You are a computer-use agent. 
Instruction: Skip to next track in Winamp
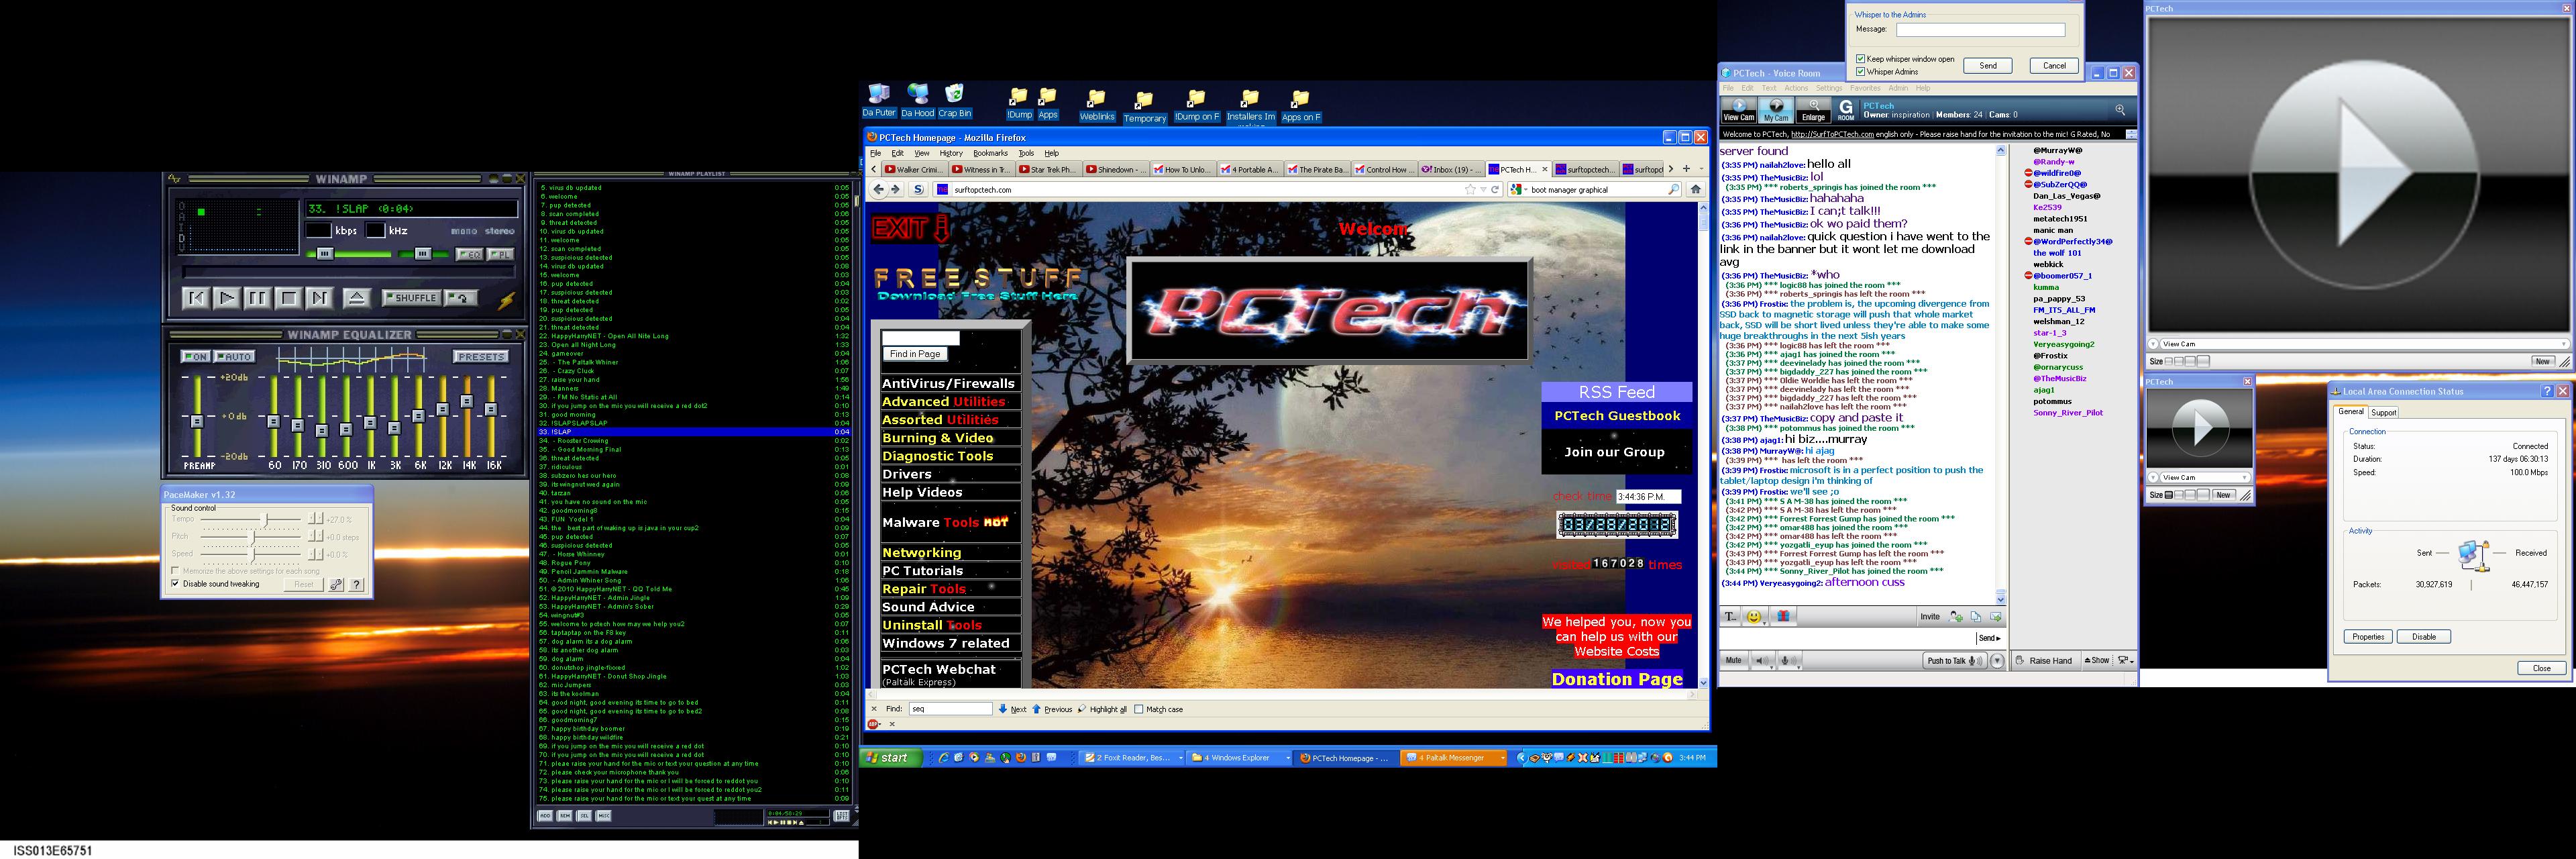point(319,297)
